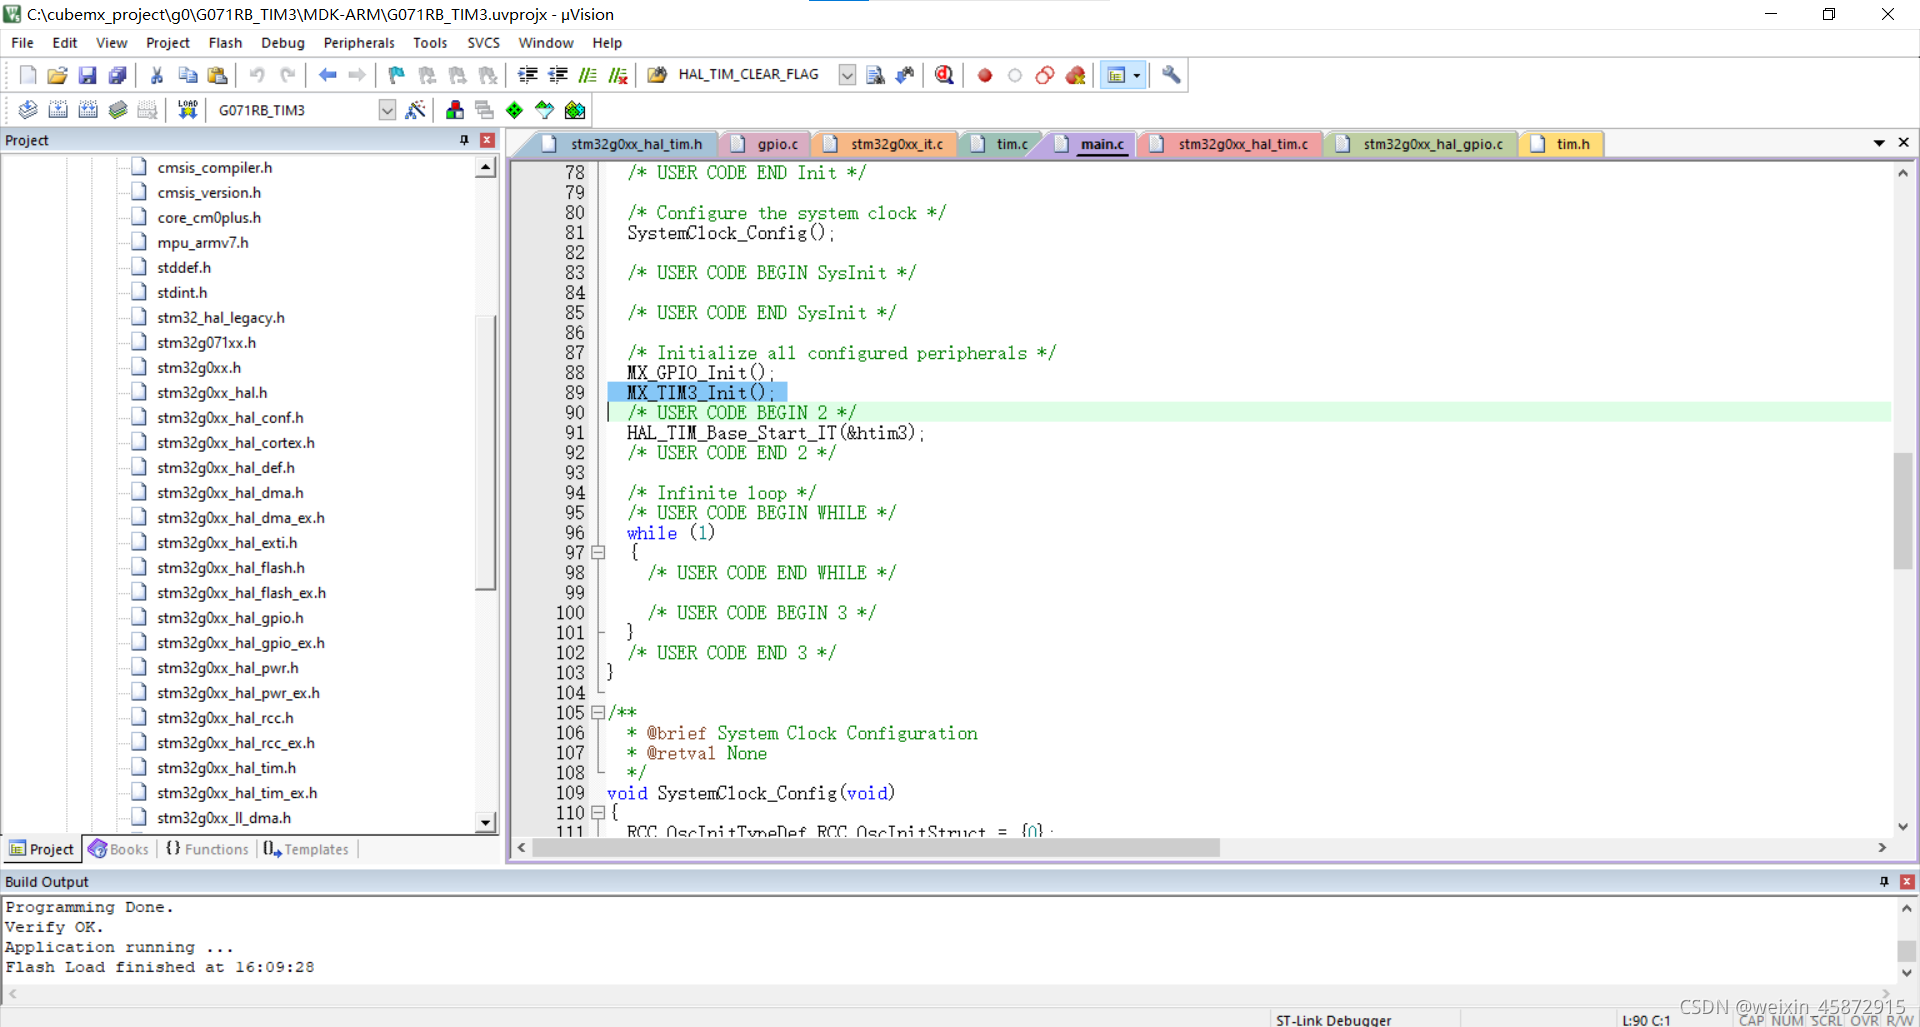Image resolution: width=1920 pixels, height=1027 pixels.
Task: Click the editor vertical scrollbar thumb
Action: (1903, 511)
